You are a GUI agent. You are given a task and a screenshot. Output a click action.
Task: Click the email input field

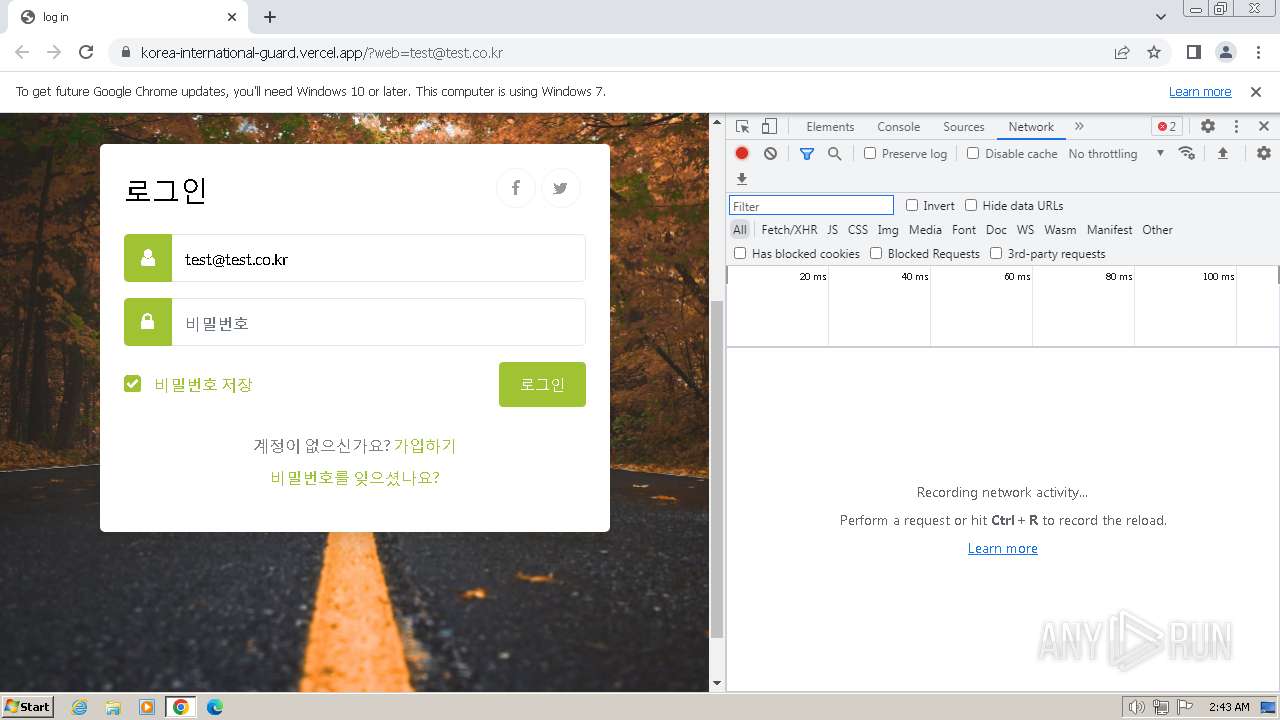[x=379, y=258]
